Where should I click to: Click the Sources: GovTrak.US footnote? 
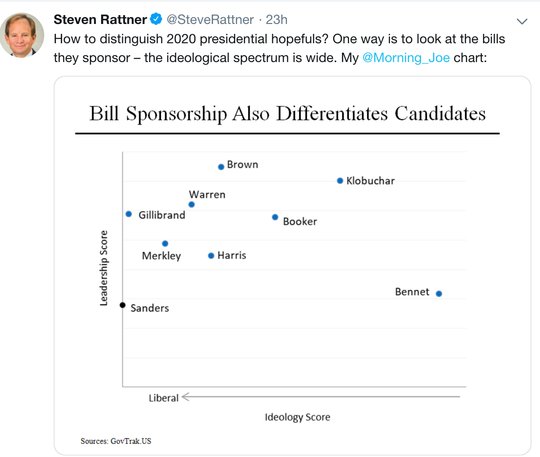click(x=116, y=441)
